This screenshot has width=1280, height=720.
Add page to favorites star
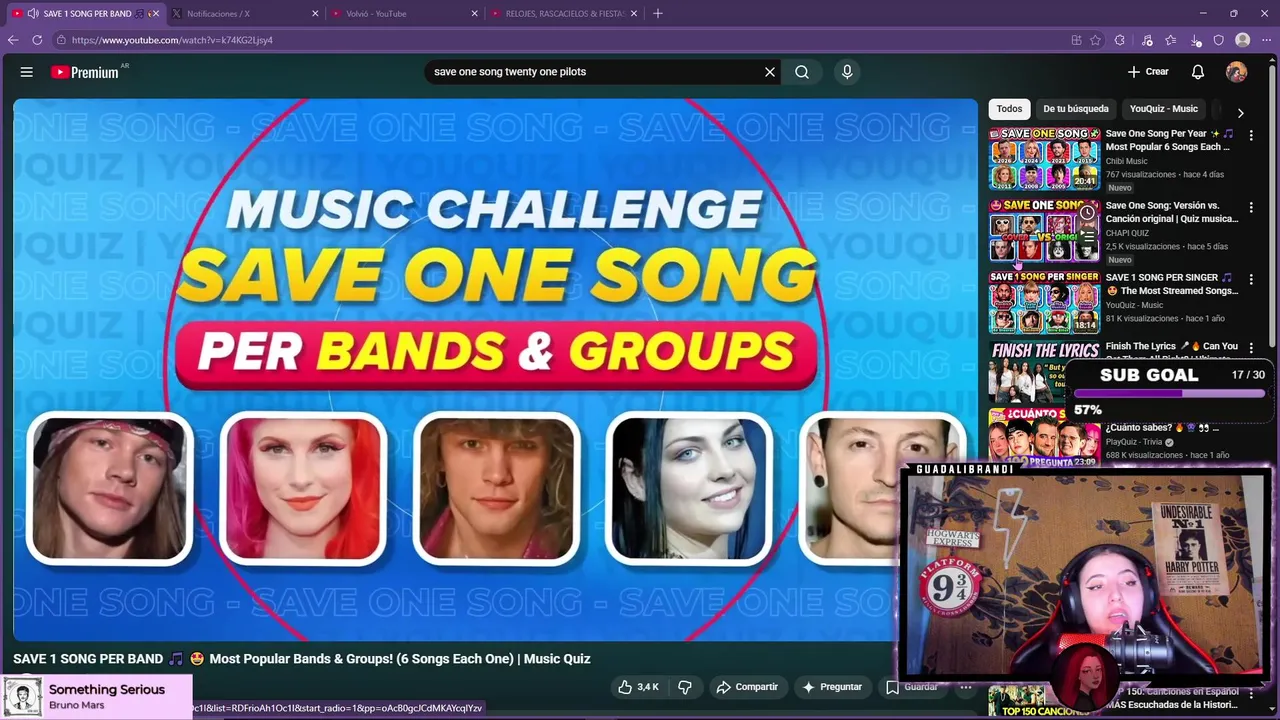tap(1096, 40)
